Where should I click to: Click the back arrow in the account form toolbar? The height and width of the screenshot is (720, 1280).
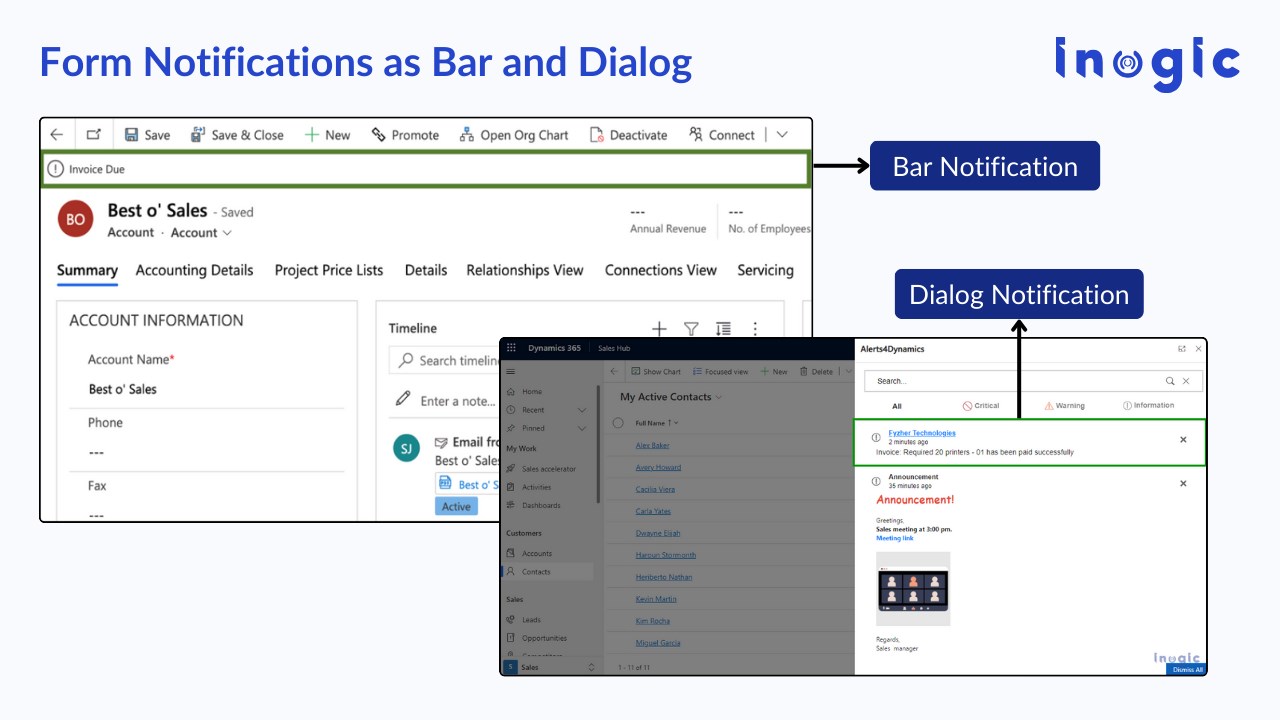57,135
